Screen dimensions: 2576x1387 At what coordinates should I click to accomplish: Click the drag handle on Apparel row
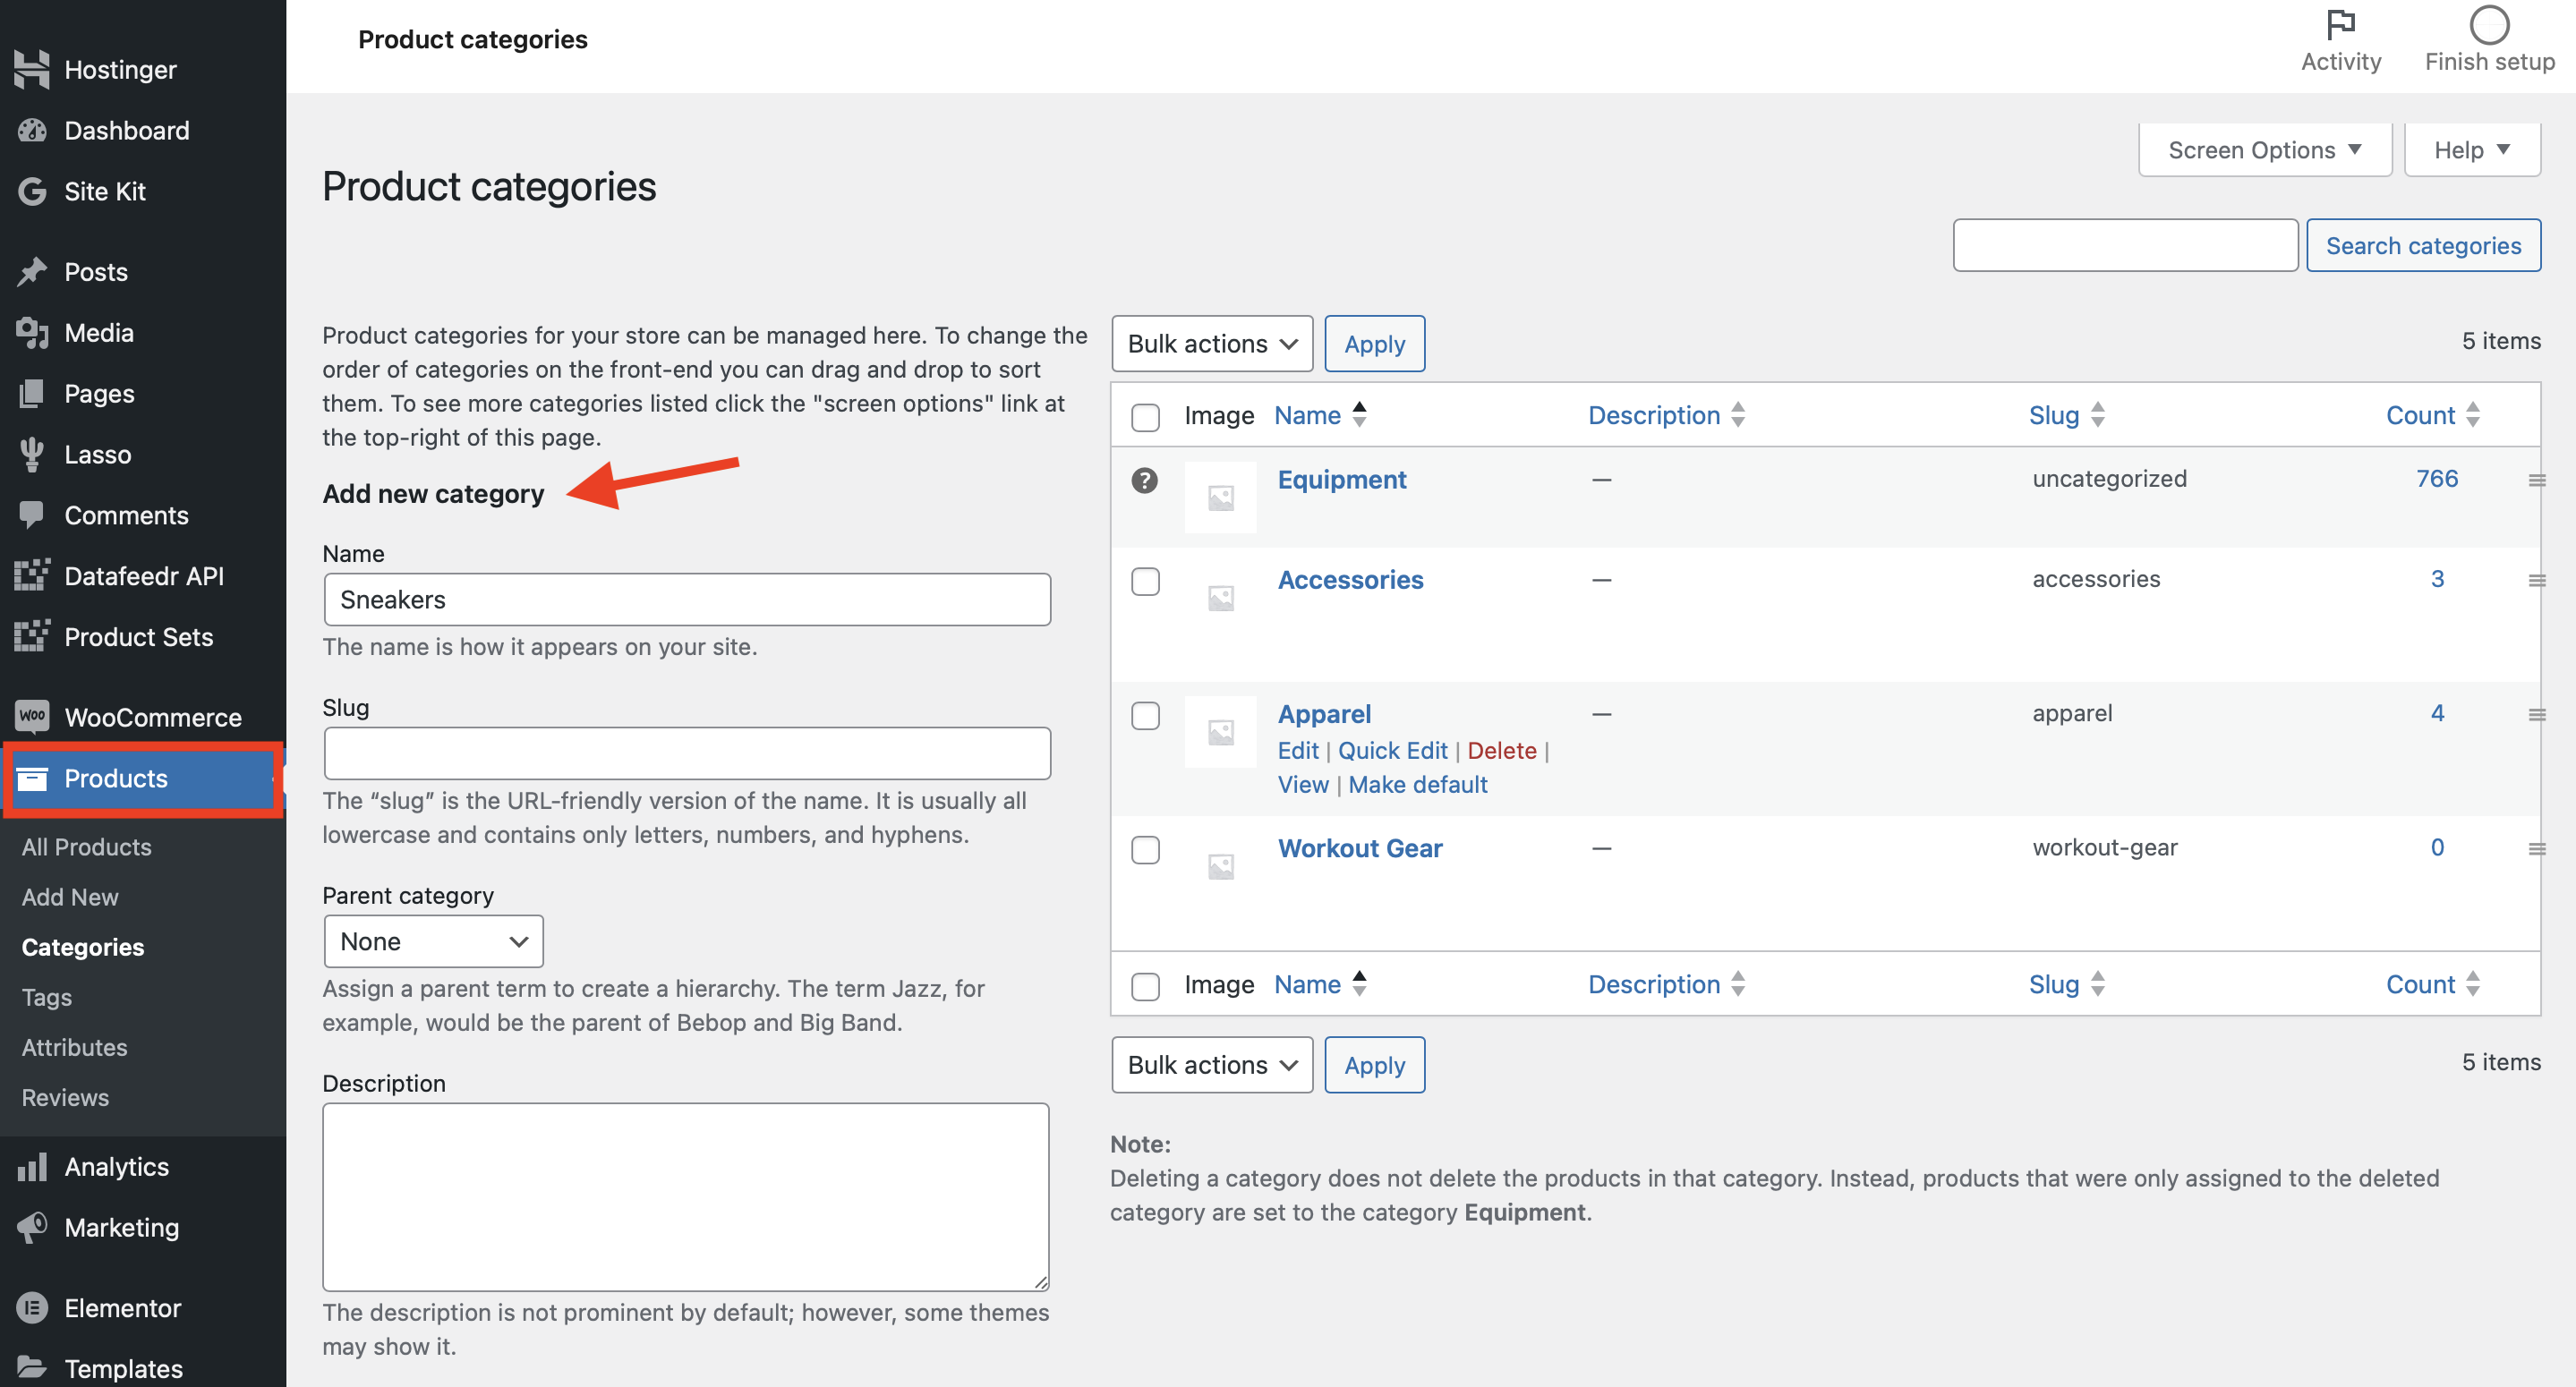[x=2536, y=715]
